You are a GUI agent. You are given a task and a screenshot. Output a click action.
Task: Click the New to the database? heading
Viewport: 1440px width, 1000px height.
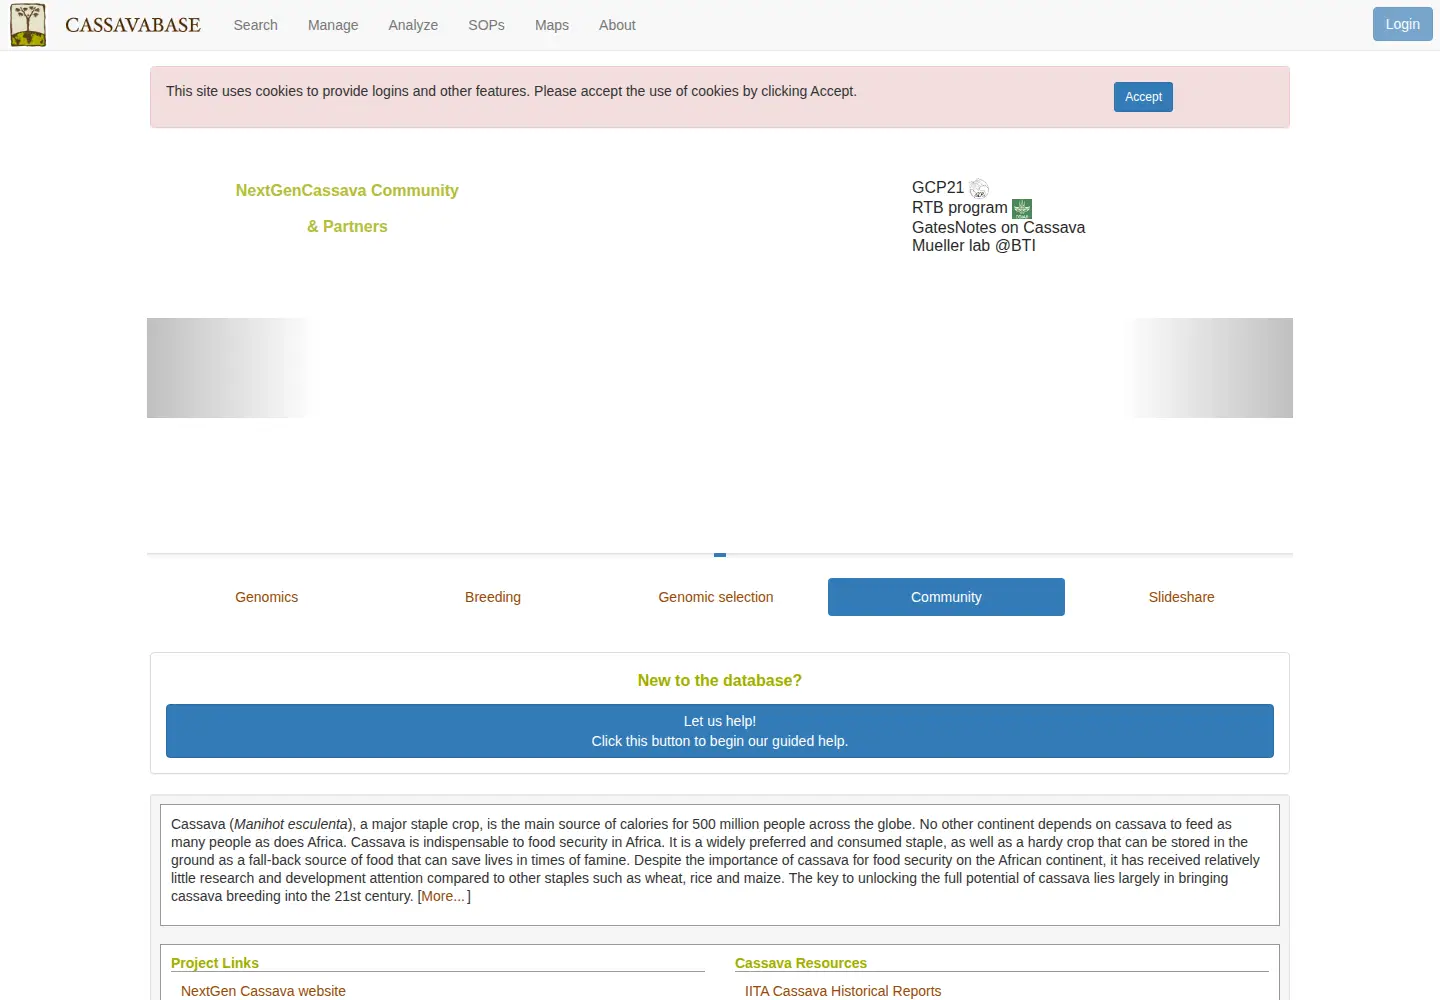720,681
